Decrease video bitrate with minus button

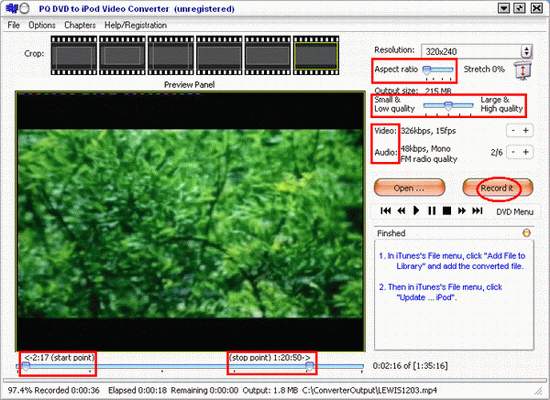pos(513,131)
